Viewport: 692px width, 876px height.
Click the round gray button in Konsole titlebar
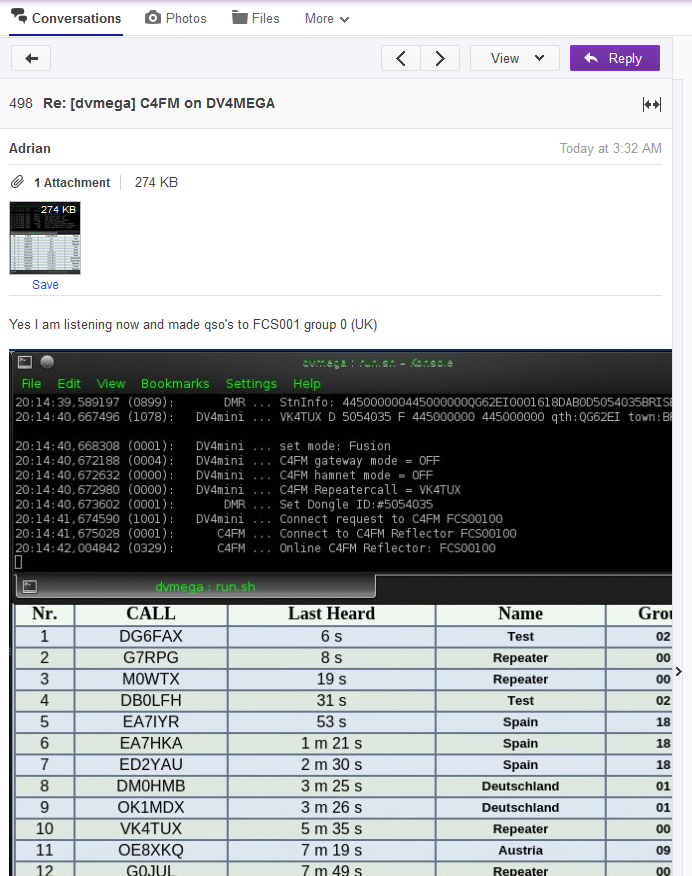coord(47,362)
